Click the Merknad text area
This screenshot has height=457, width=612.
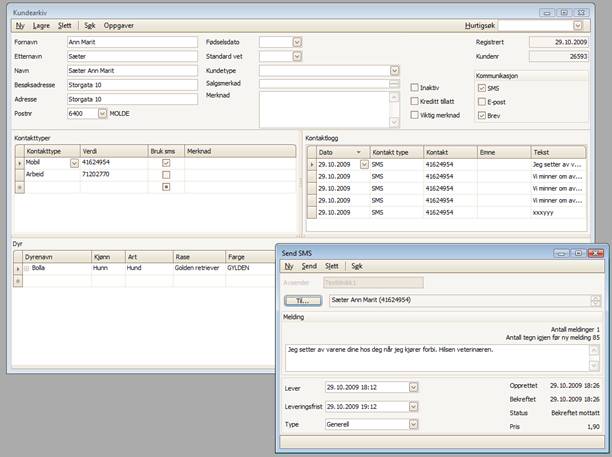coord(325,110)
